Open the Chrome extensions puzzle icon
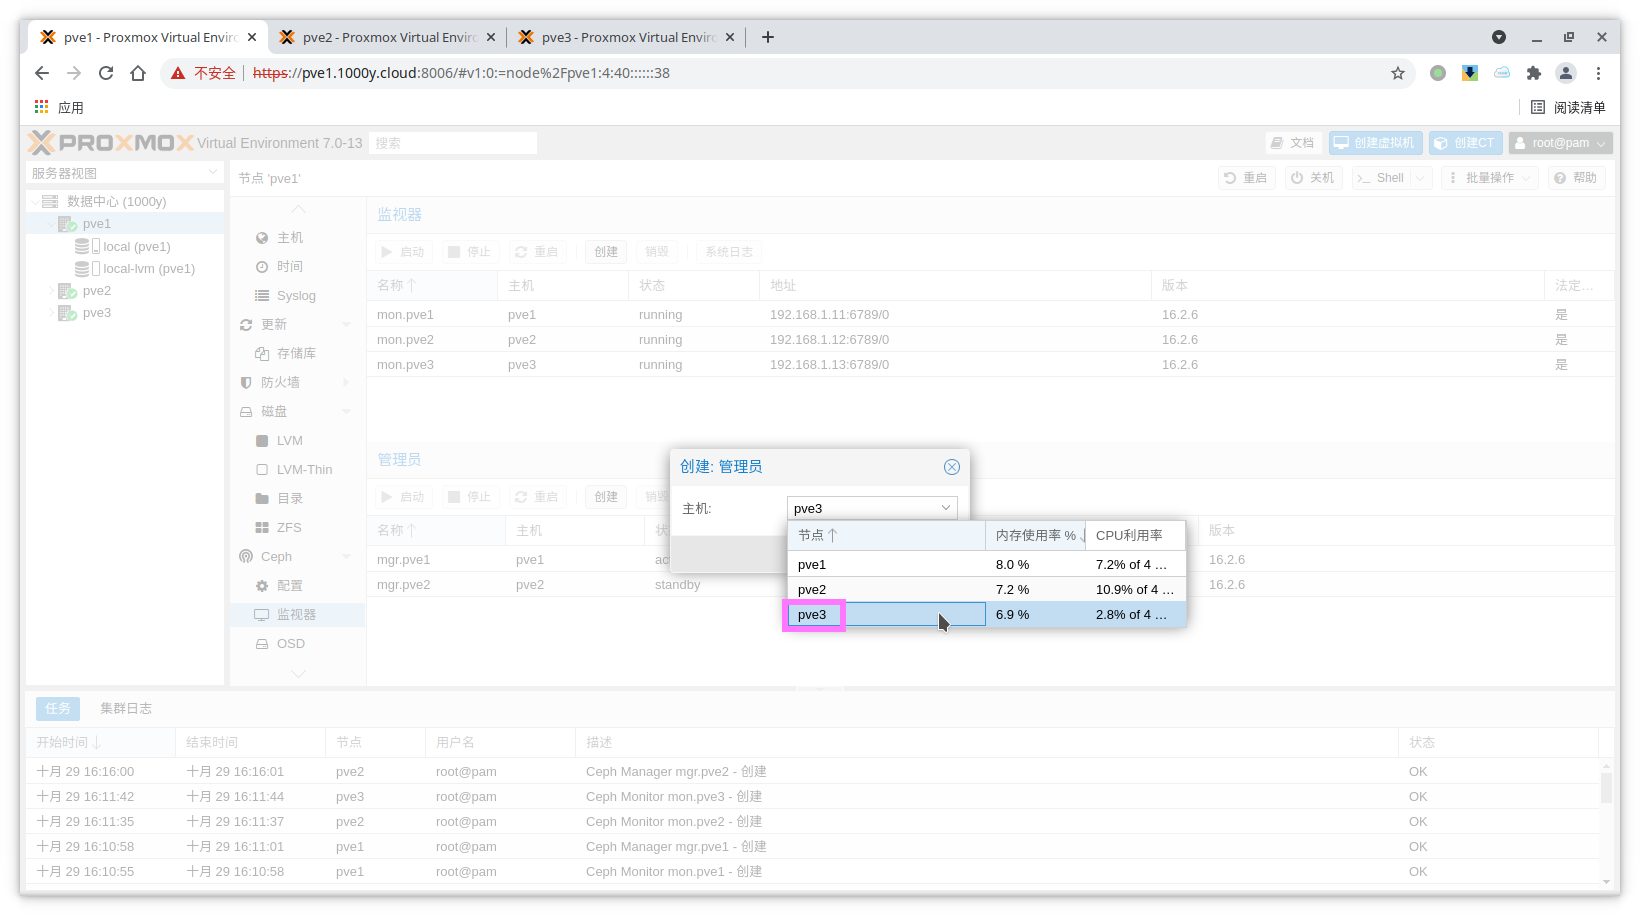Image resolution: width=1640 pixels, height=916 pixels. (1534, 73)
